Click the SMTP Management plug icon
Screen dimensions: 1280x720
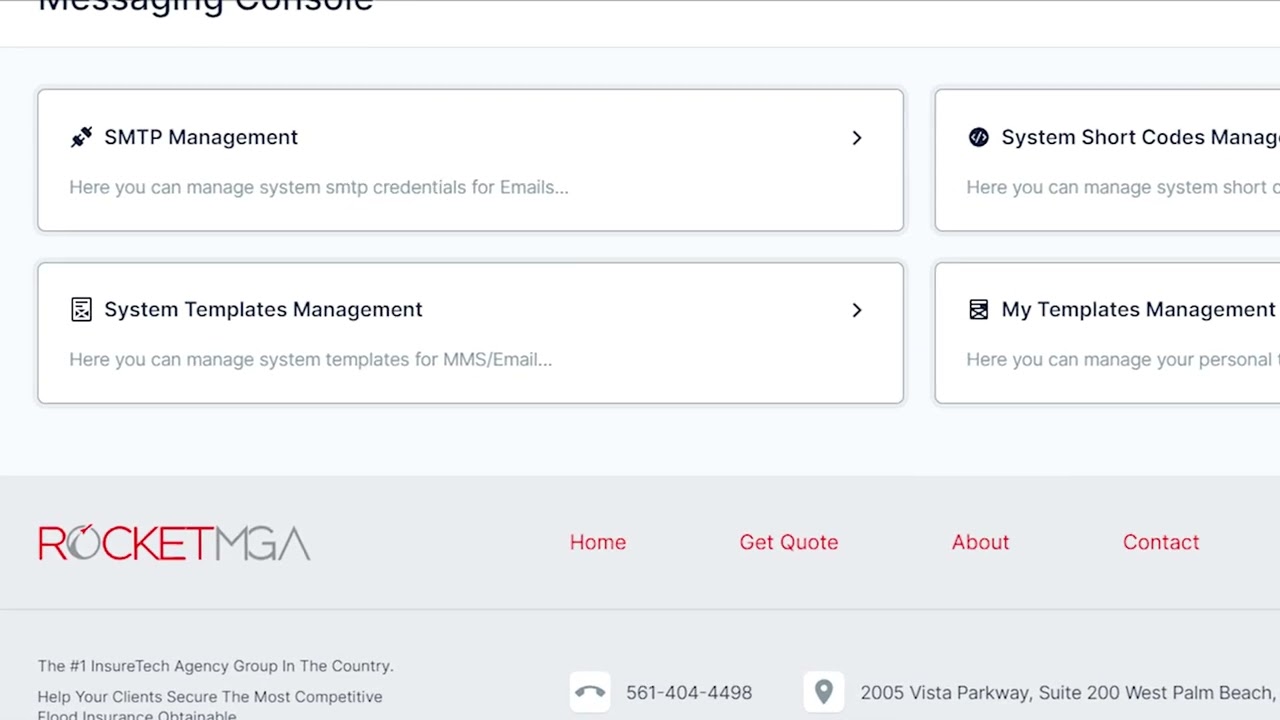point(81,137)
